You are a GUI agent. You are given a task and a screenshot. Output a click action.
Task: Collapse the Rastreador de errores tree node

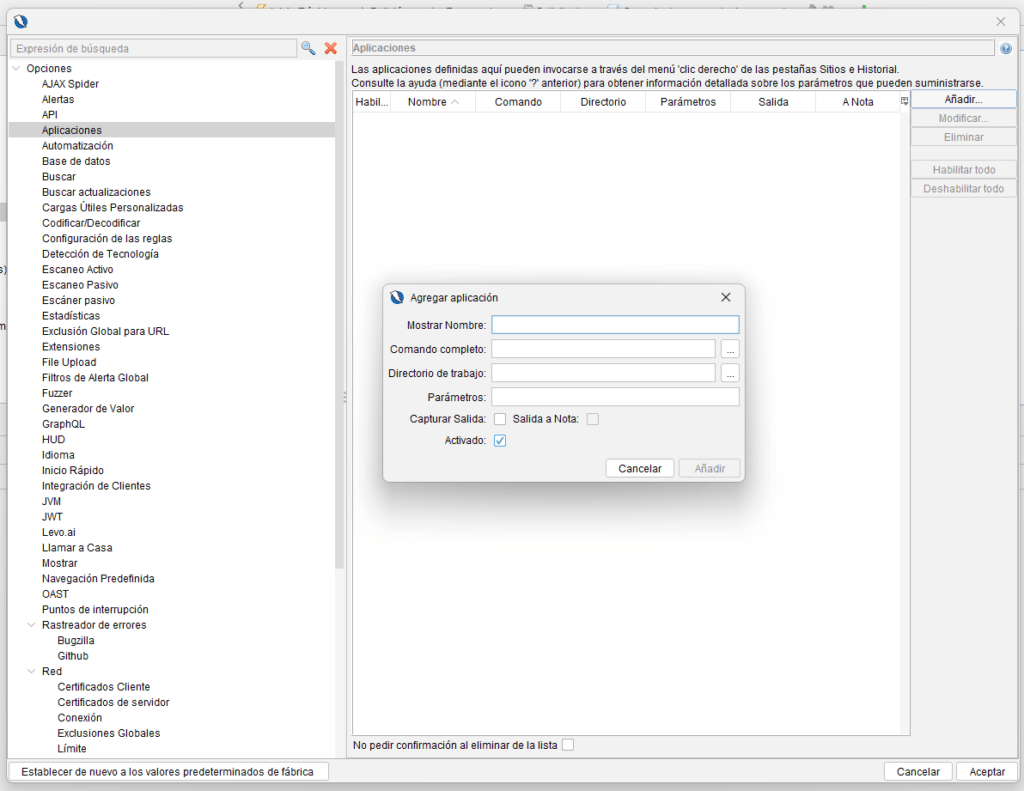[x=32, y=625]
